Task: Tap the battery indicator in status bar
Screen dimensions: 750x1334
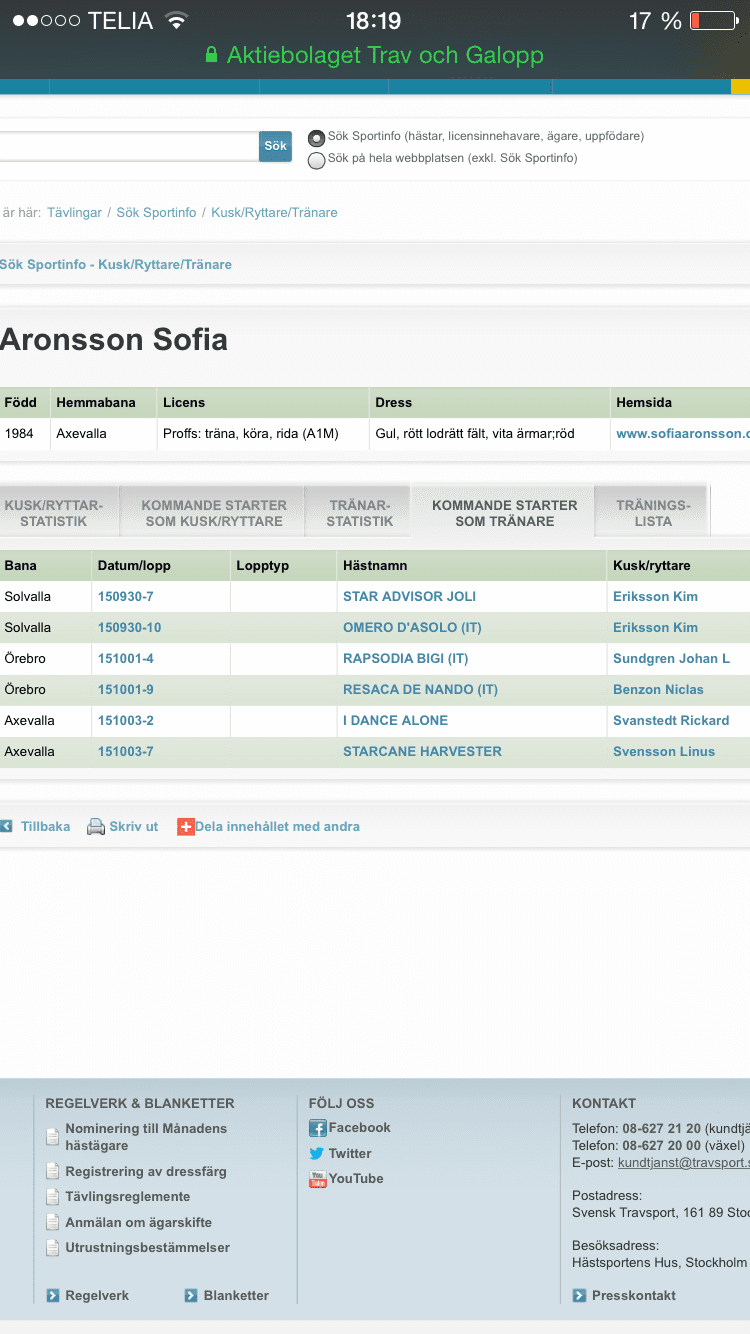Action: (713, 21)
